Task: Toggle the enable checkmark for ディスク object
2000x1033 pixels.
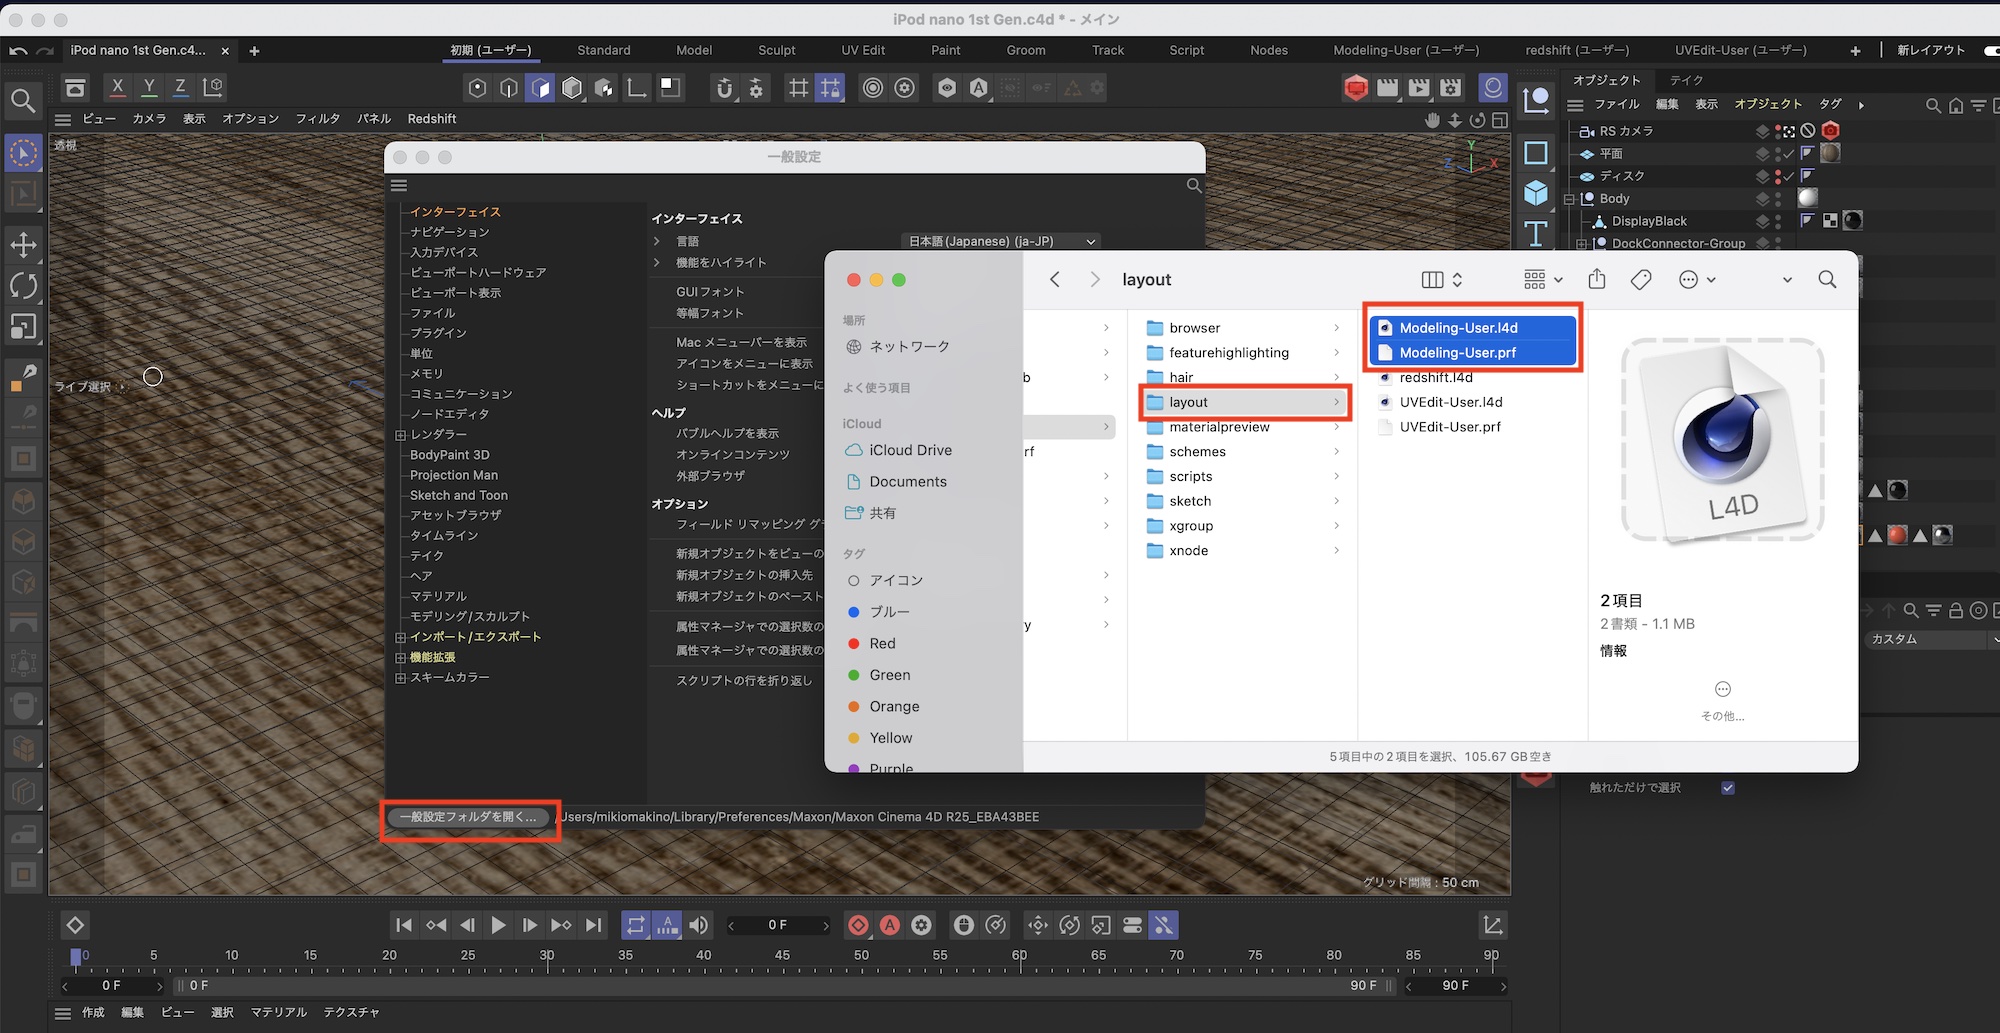Action: click(1789, 176)
